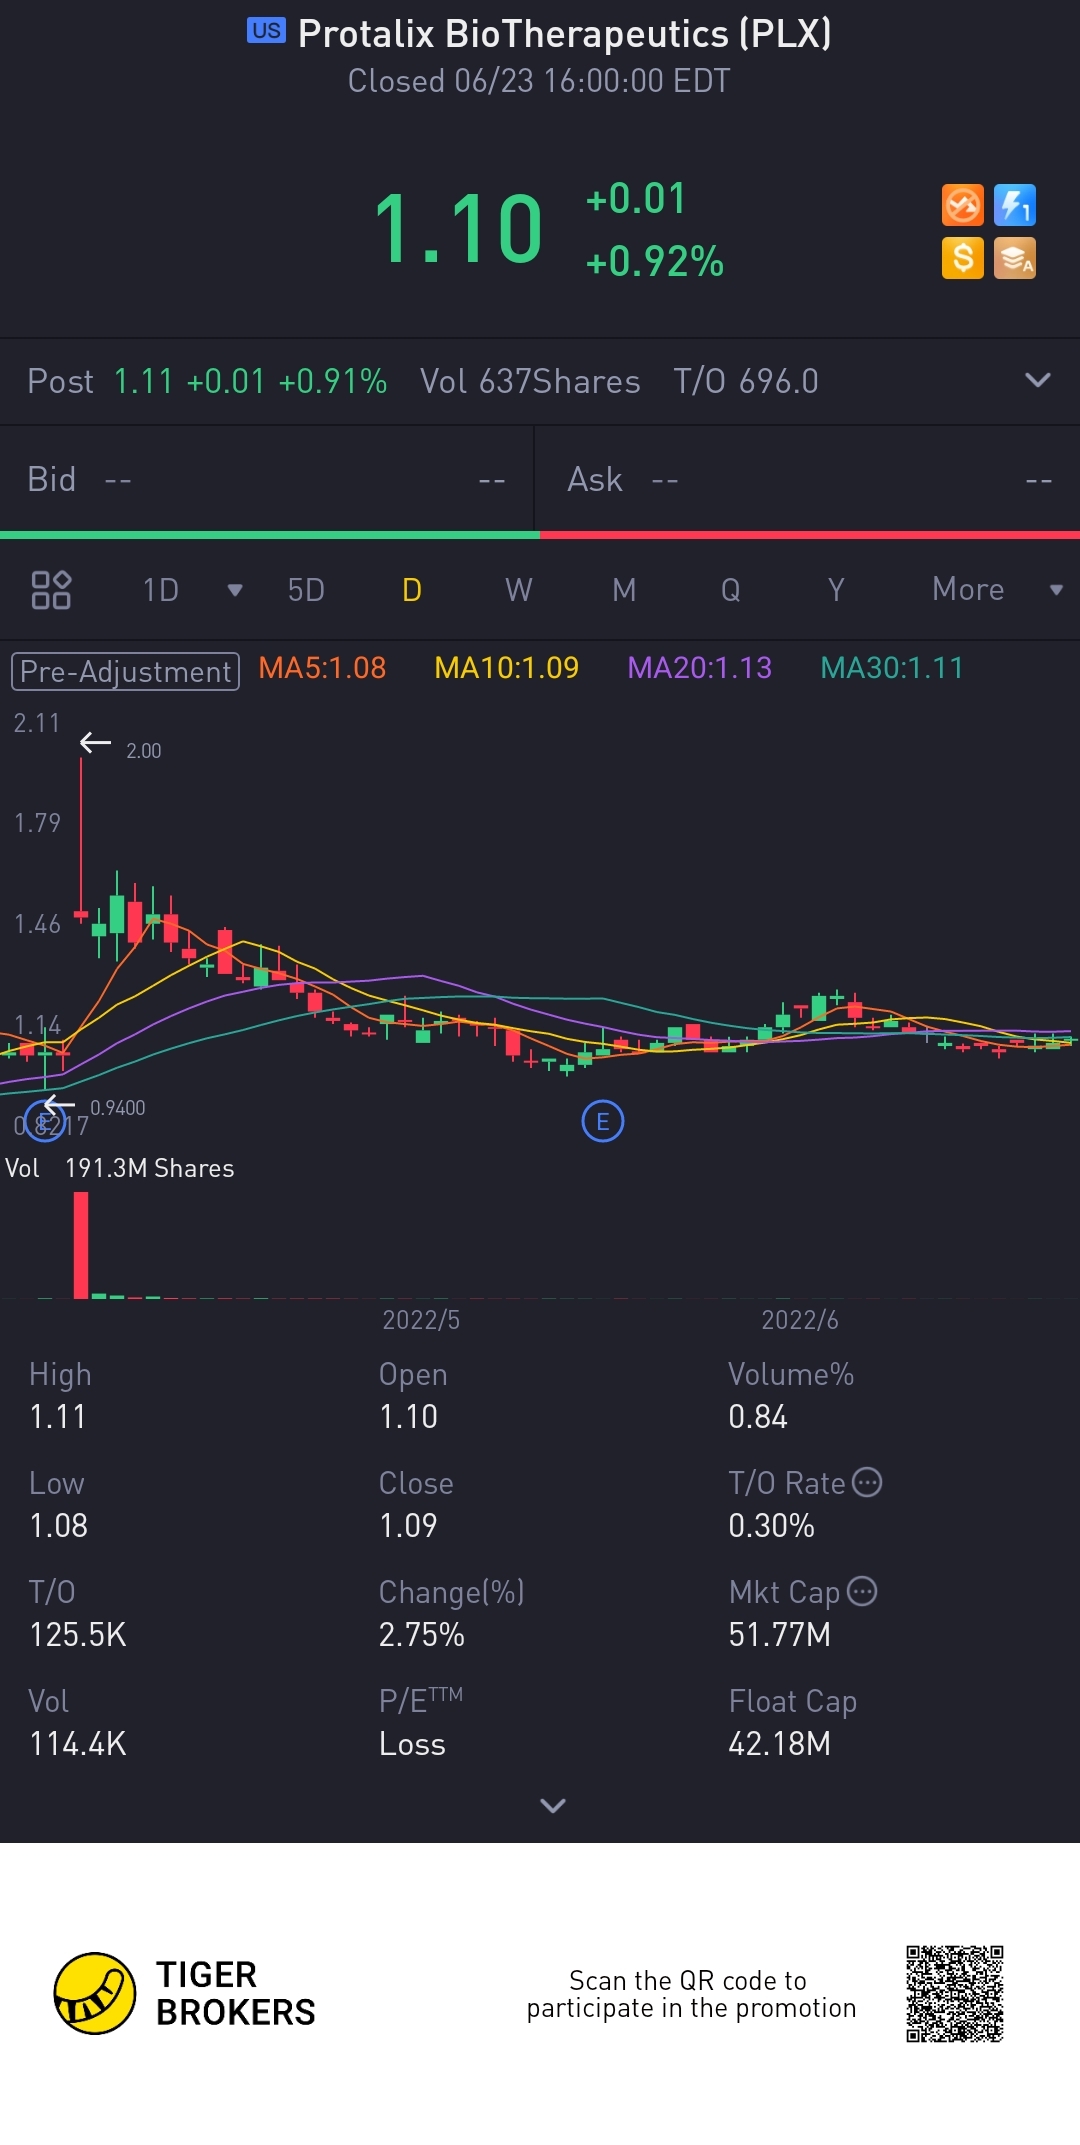Tap the 2.00 high price marker
Screen dimensions: 1080x2145
(143, 751)
